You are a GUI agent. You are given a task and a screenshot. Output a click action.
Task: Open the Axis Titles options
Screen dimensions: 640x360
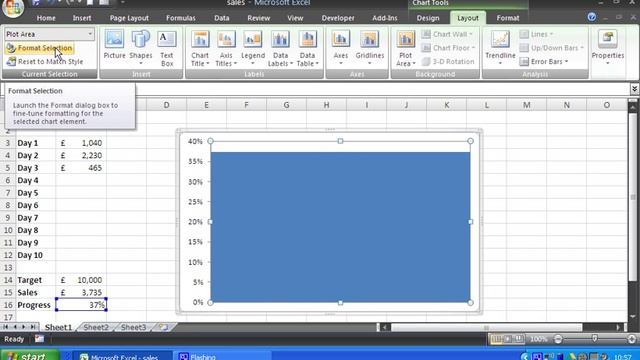(x=226, y=48)
